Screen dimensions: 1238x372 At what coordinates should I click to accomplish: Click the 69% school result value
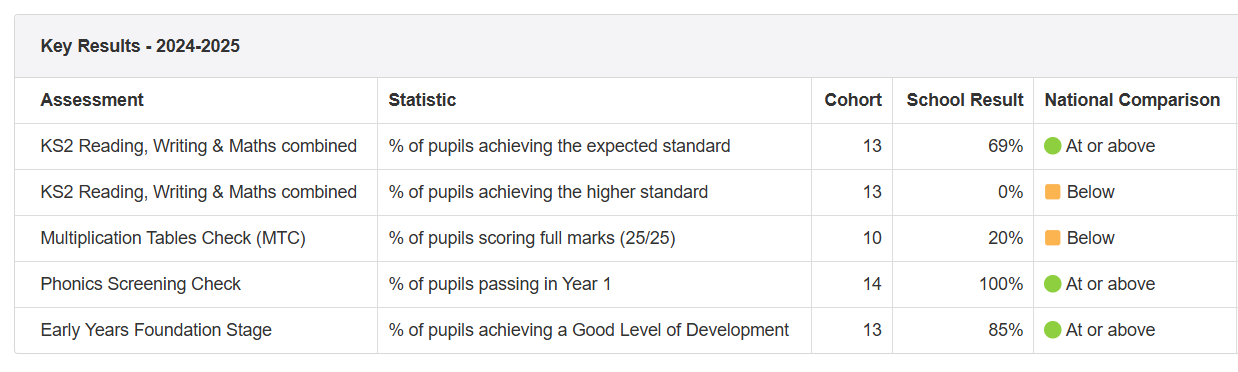tap(1005, 146)
